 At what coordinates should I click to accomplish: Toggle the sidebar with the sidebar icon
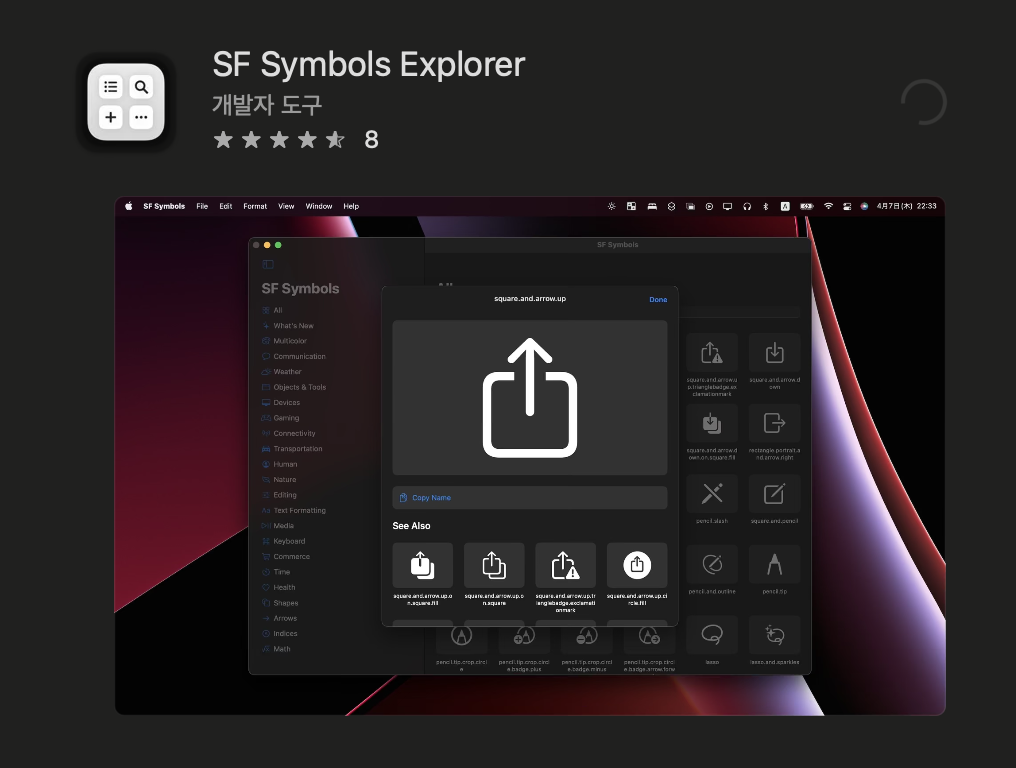pyautogui.click(x=268, y=264)
